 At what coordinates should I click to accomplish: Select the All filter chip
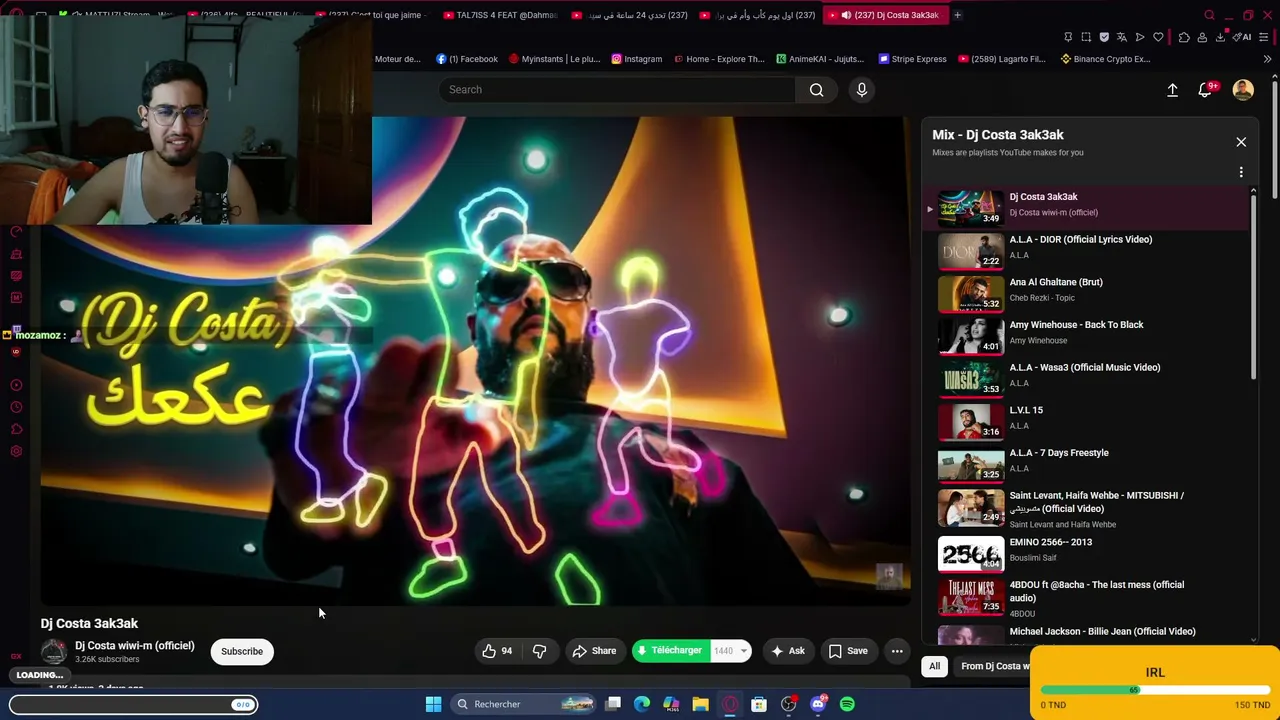click(x=935, y=666)
